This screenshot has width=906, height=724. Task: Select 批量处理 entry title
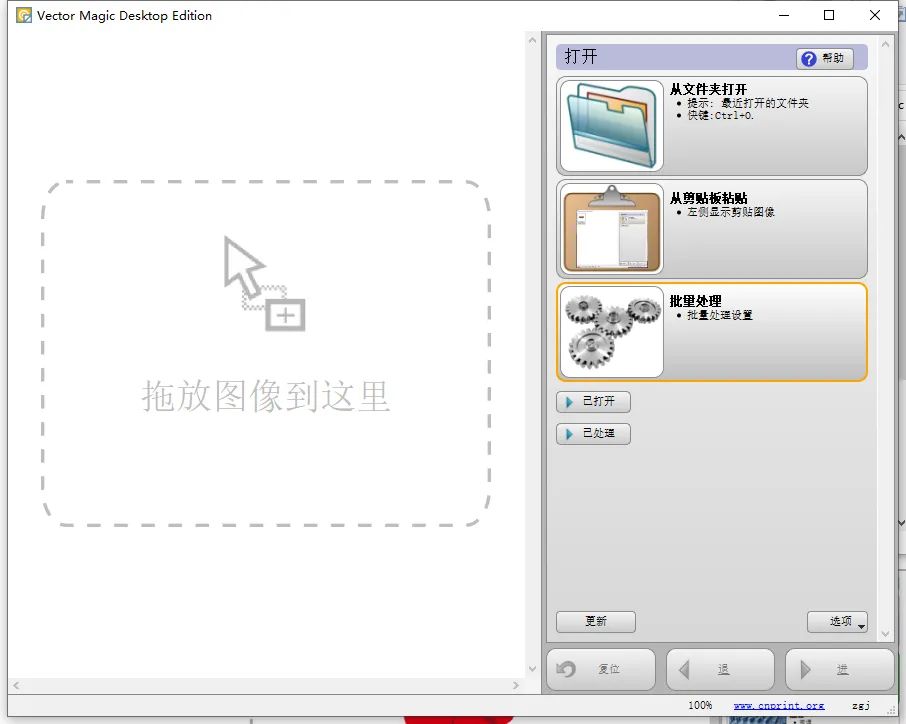[695, 301]
